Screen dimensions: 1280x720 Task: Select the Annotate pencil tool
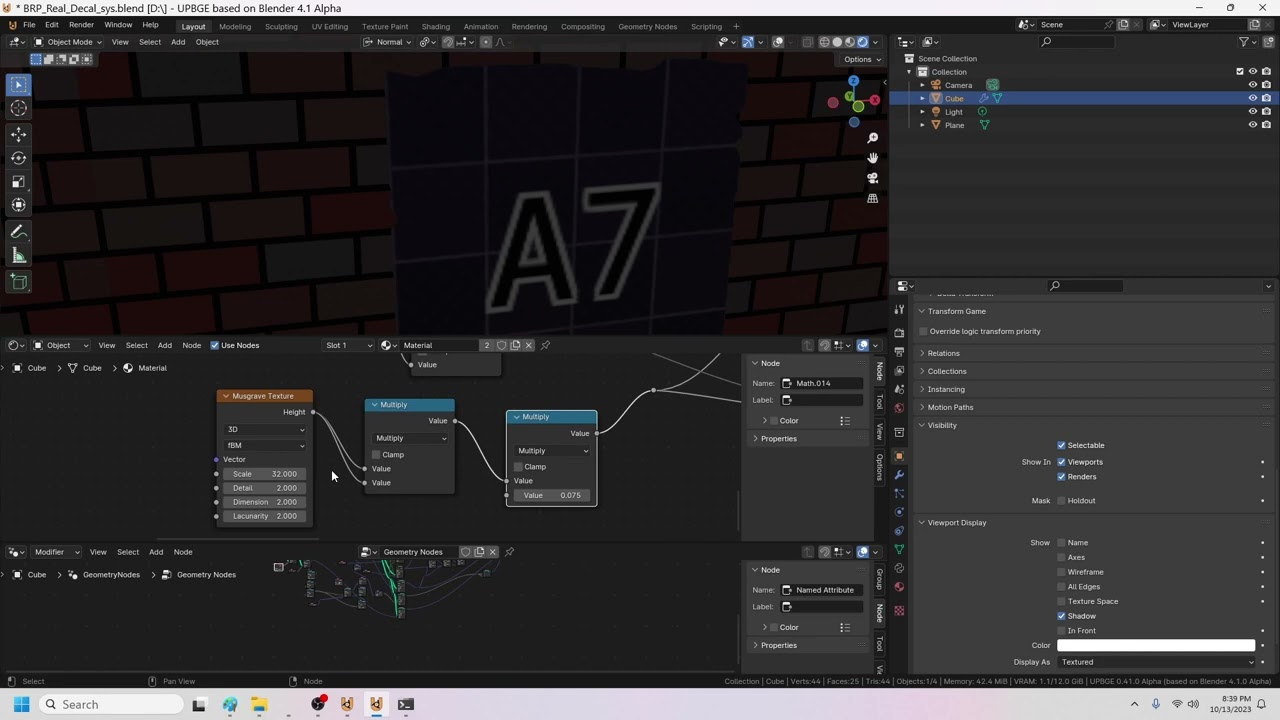click(x=18, y=232)
